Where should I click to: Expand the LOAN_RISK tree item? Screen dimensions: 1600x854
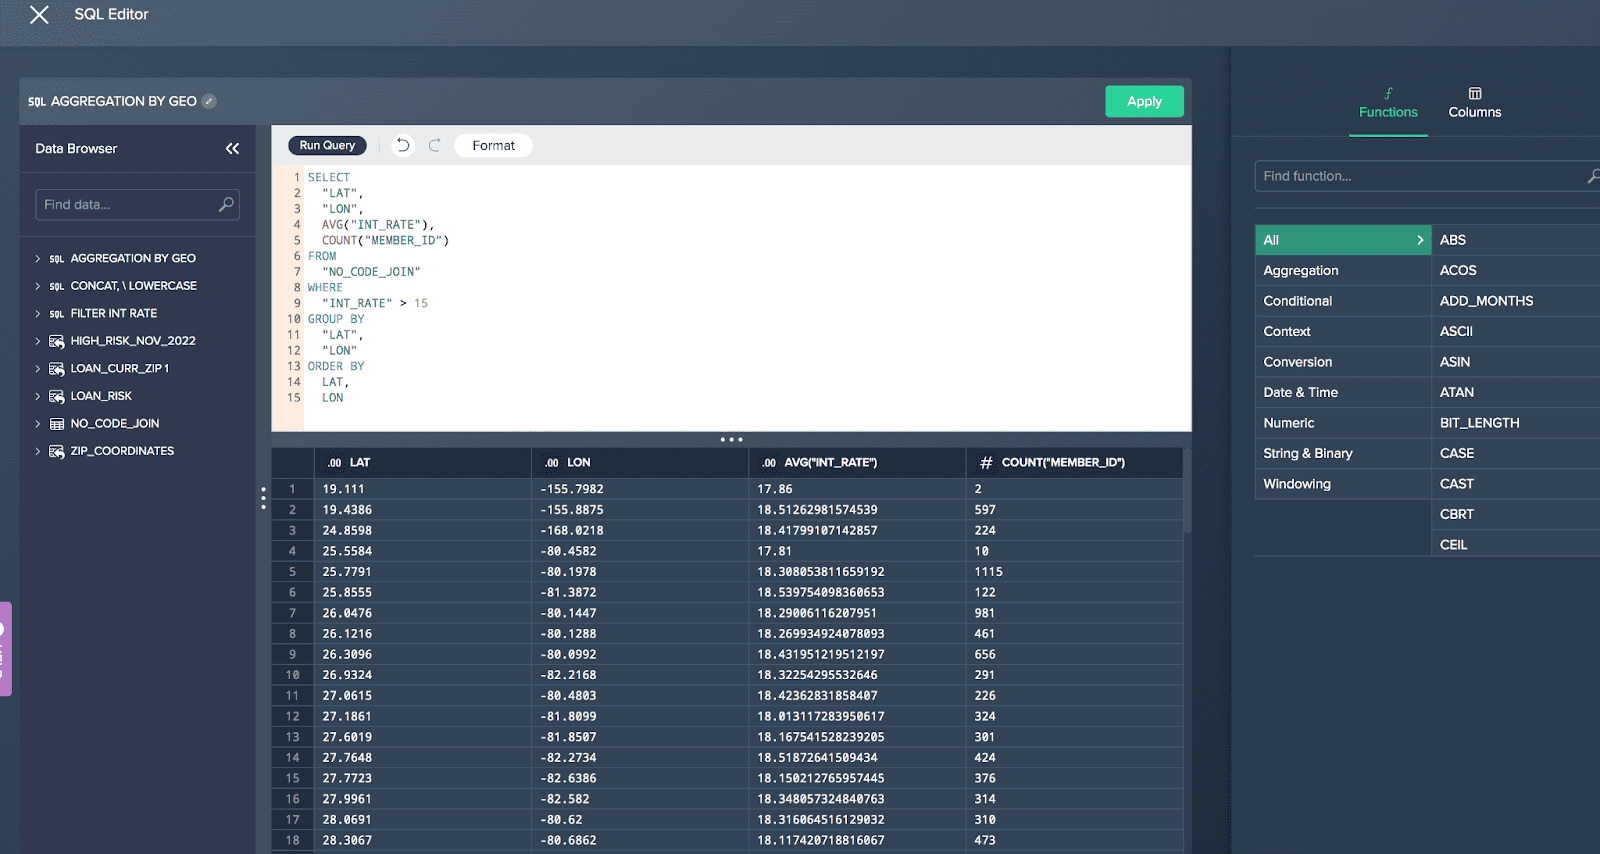coord(38,396)
